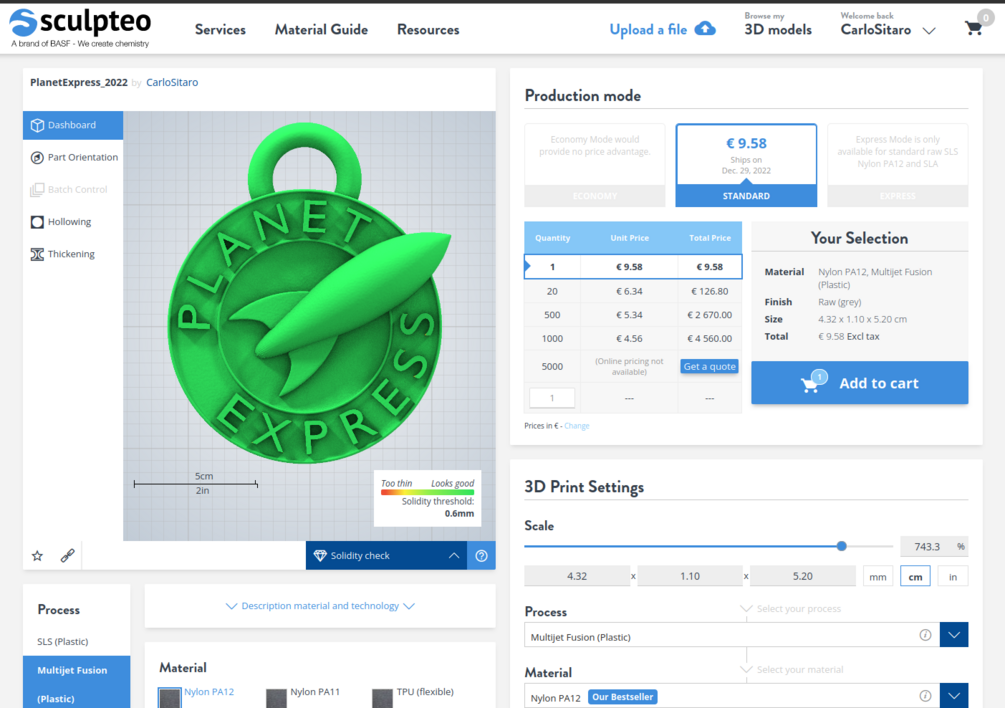
Task: Click the Nylon PA11 material swatch
Action: point(276,698)
